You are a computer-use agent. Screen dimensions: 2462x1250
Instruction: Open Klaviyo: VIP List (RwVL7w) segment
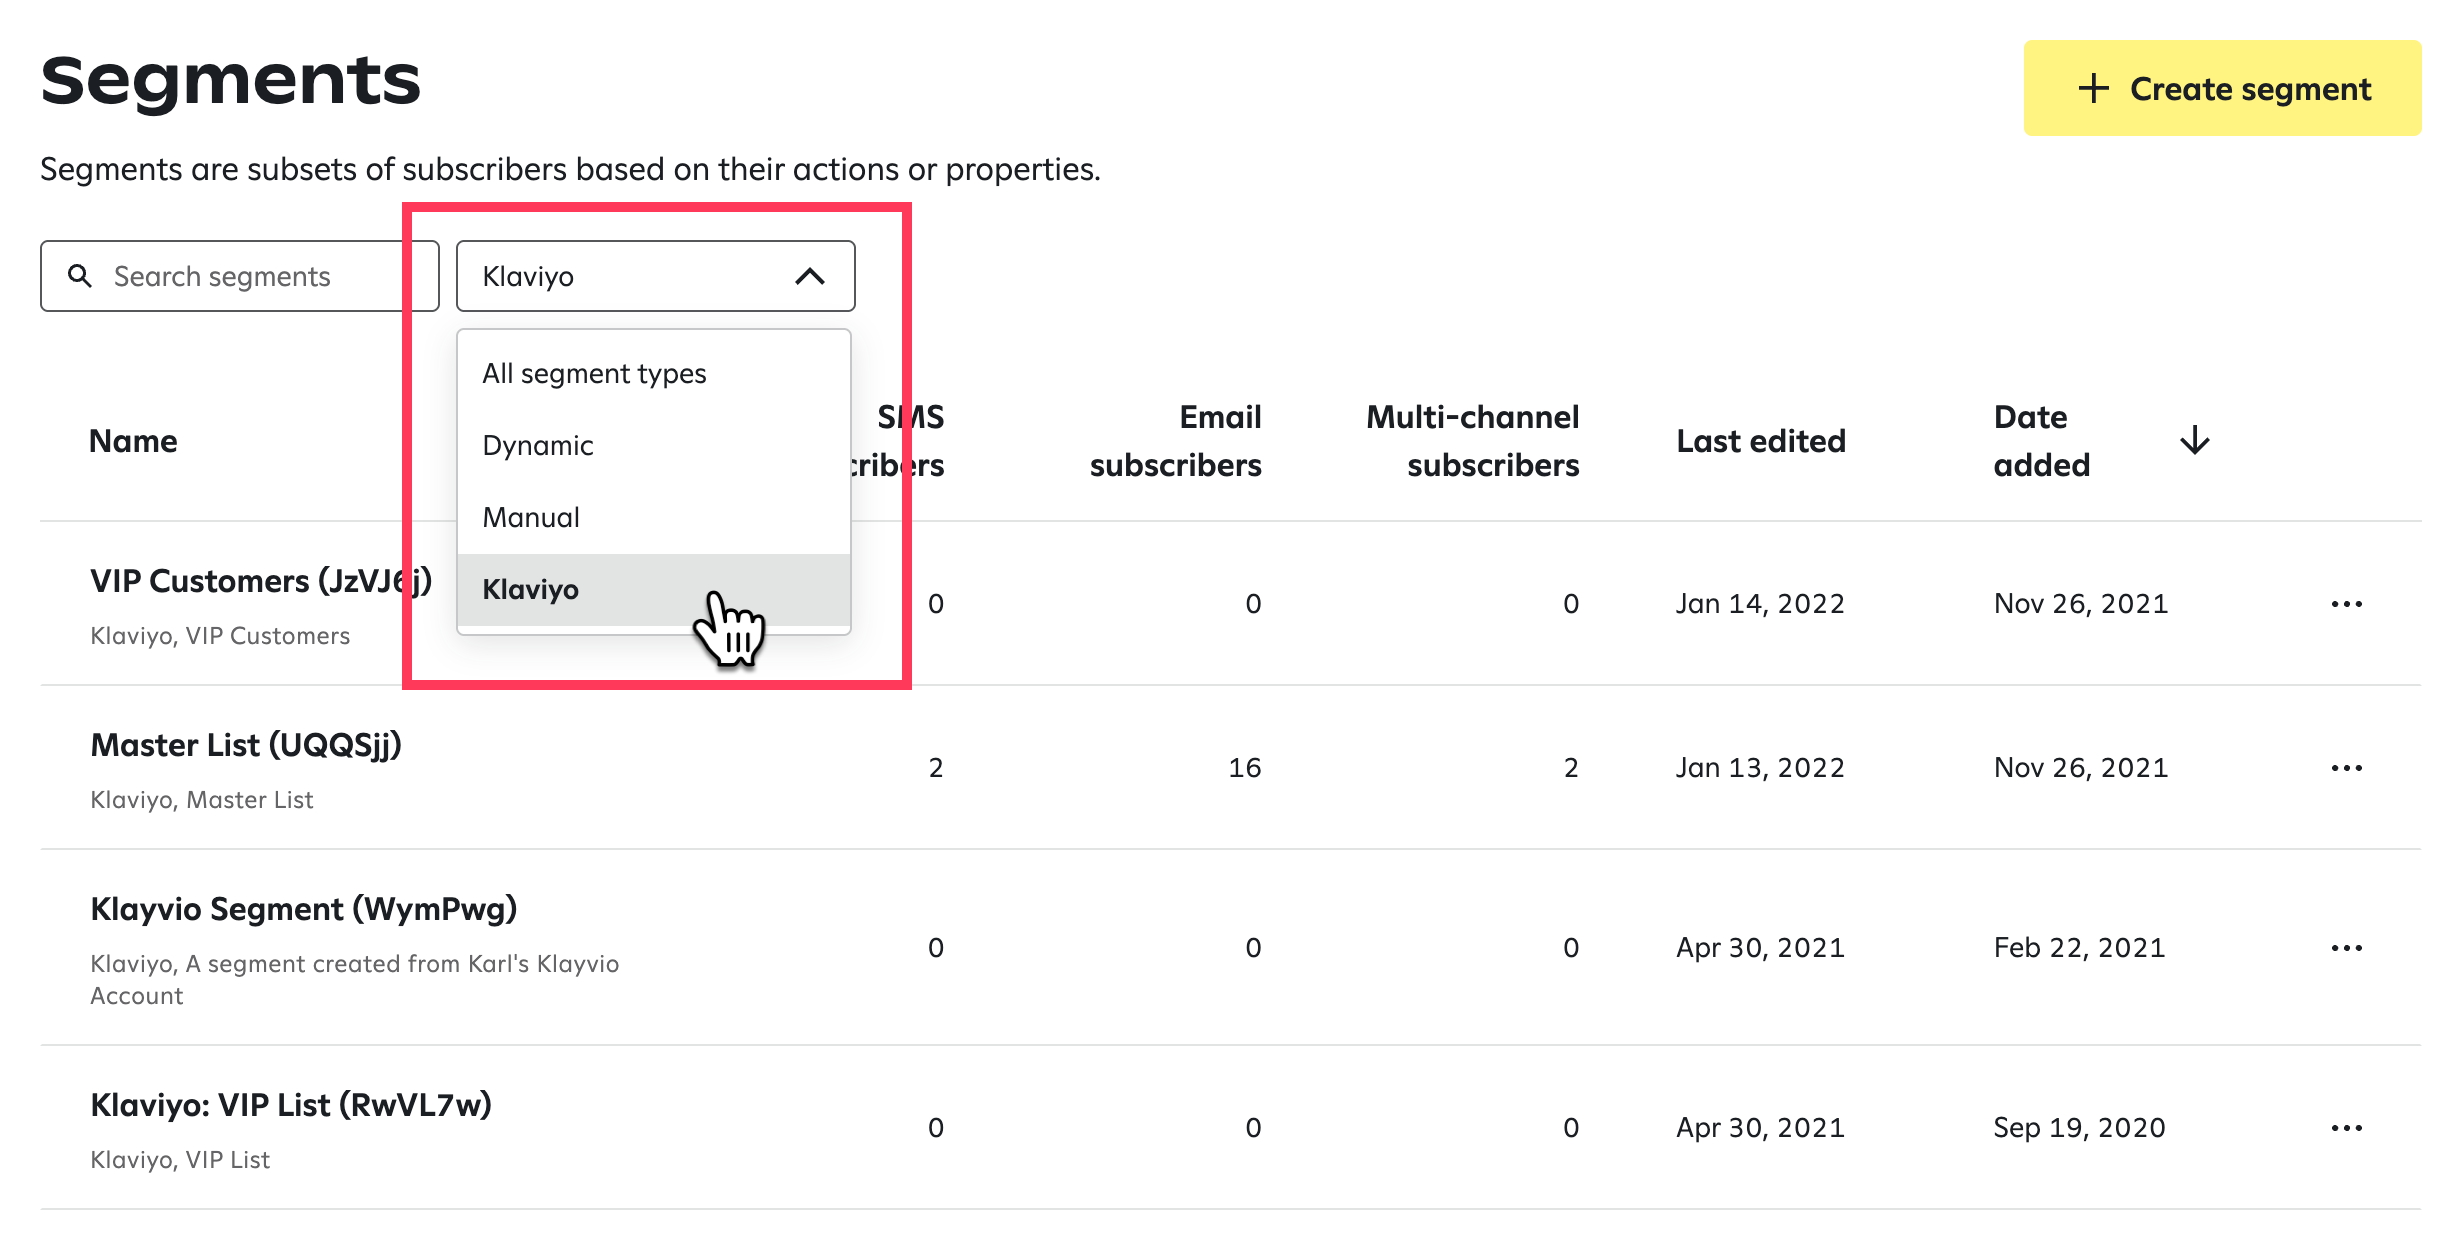(291, 1105)
